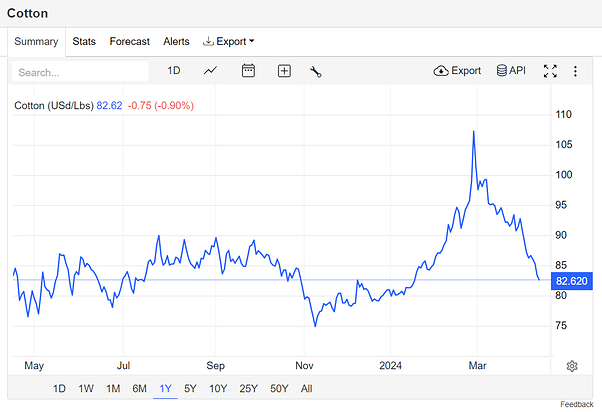
Task: Open the 1D interval selector
Action: coord(174,71)
